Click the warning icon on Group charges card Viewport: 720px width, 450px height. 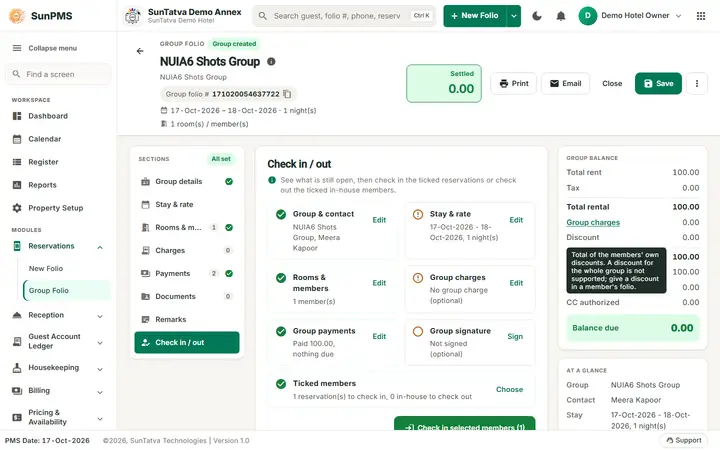[x=418, y=278]
